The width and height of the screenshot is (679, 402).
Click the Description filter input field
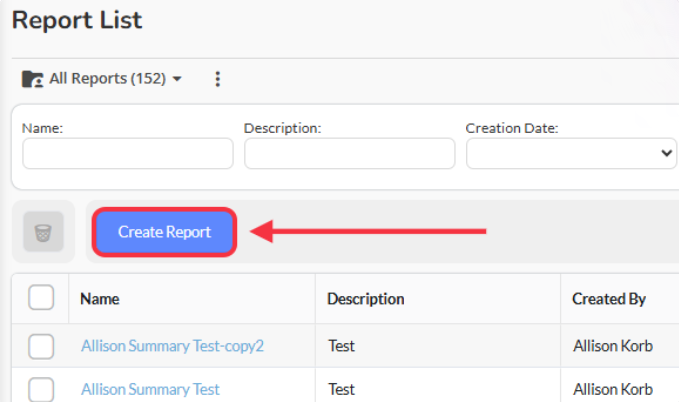[349, 153]
